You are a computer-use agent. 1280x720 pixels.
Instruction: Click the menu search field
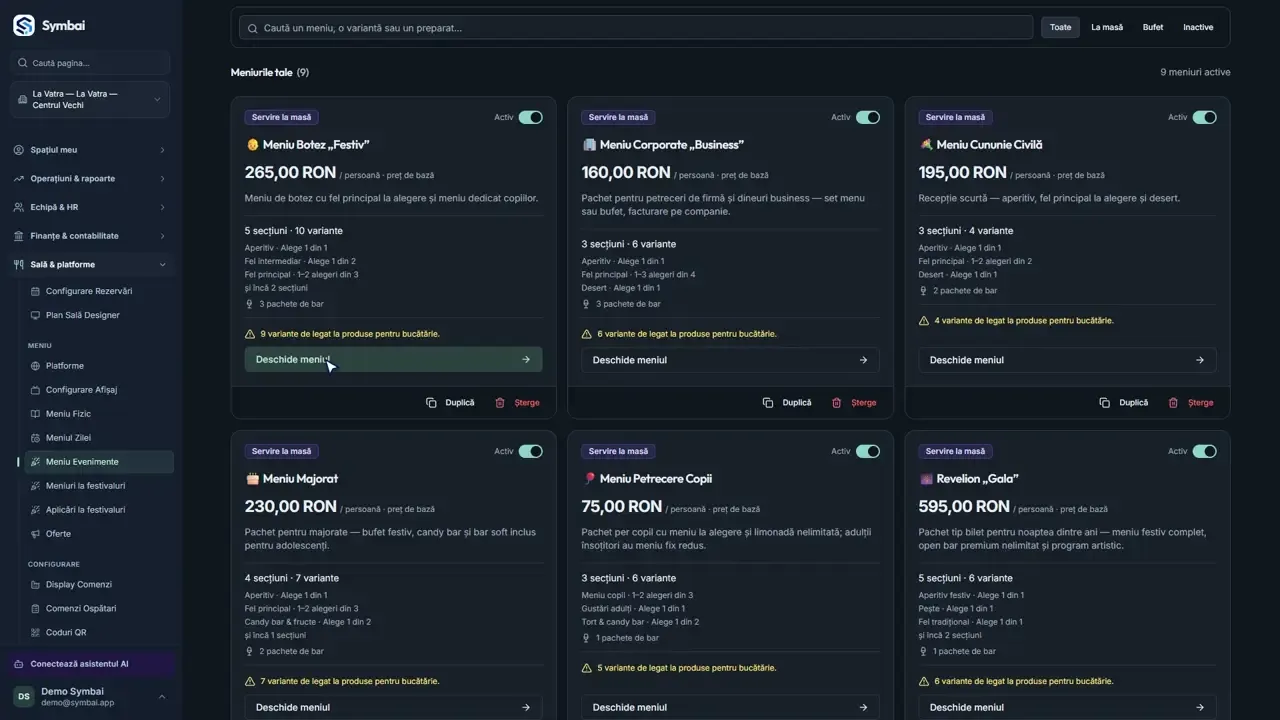[636, 28]
